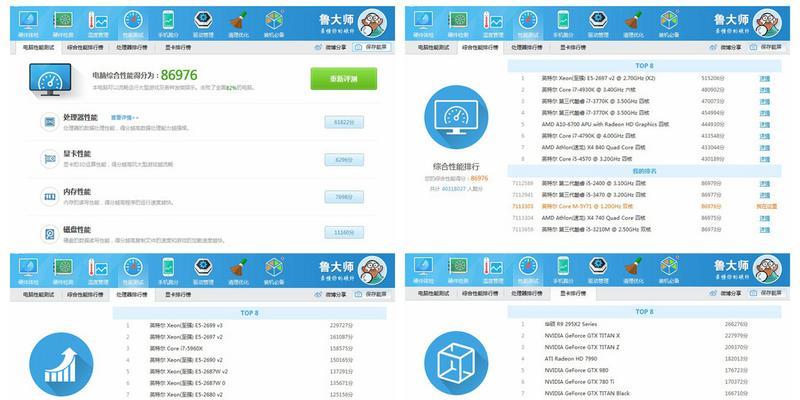Switch to 处理器排行榜 tab in performance test window

[132, 47]
